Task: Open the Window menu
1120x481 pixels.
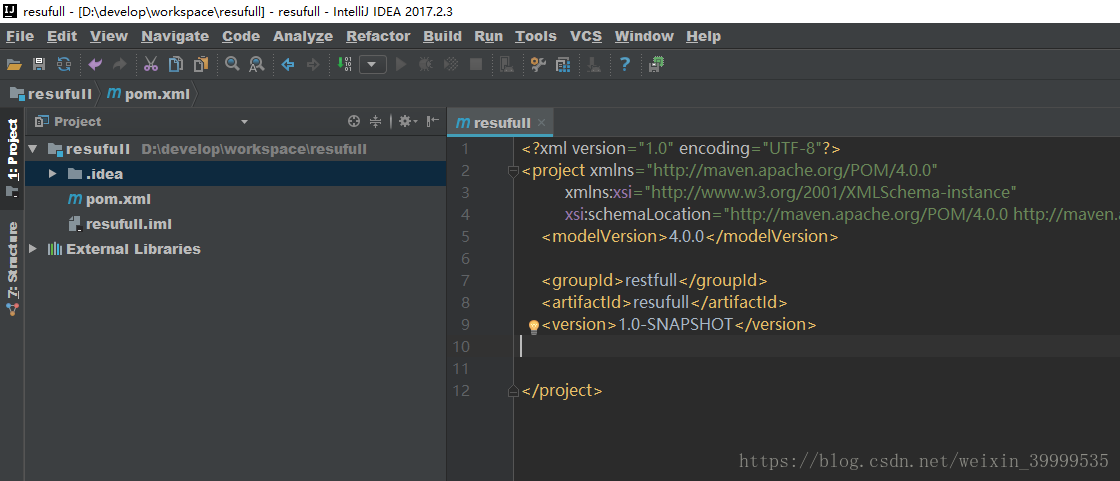Action: 644,36
